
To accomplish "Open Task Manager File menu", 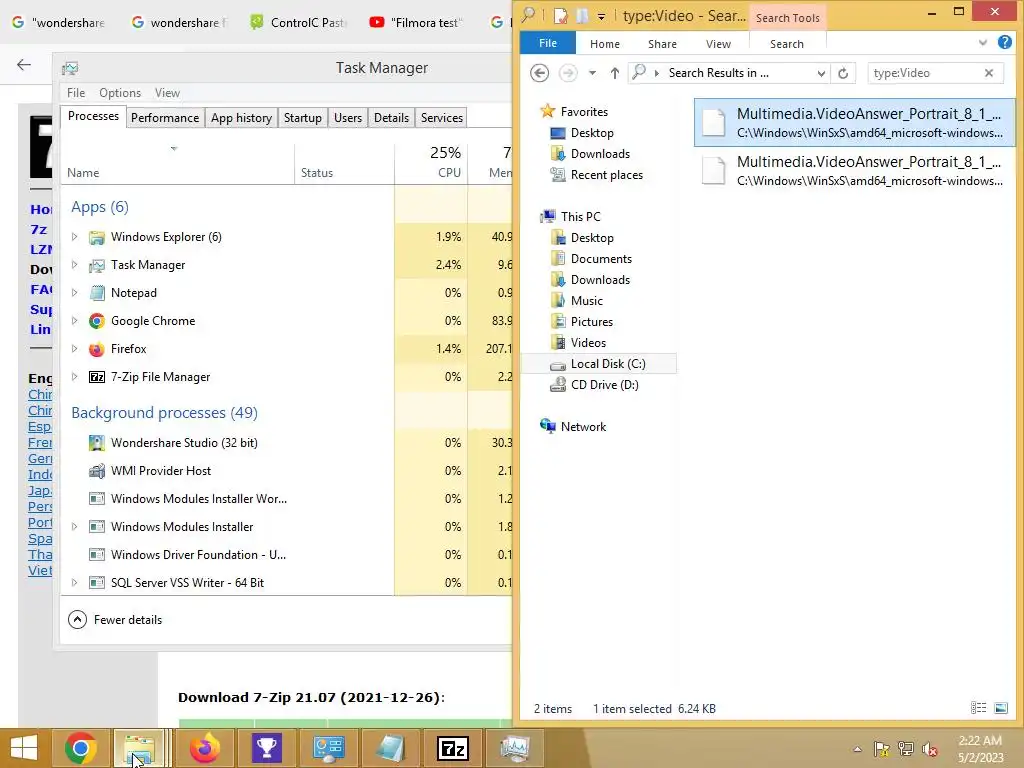I will click(76, 93).
